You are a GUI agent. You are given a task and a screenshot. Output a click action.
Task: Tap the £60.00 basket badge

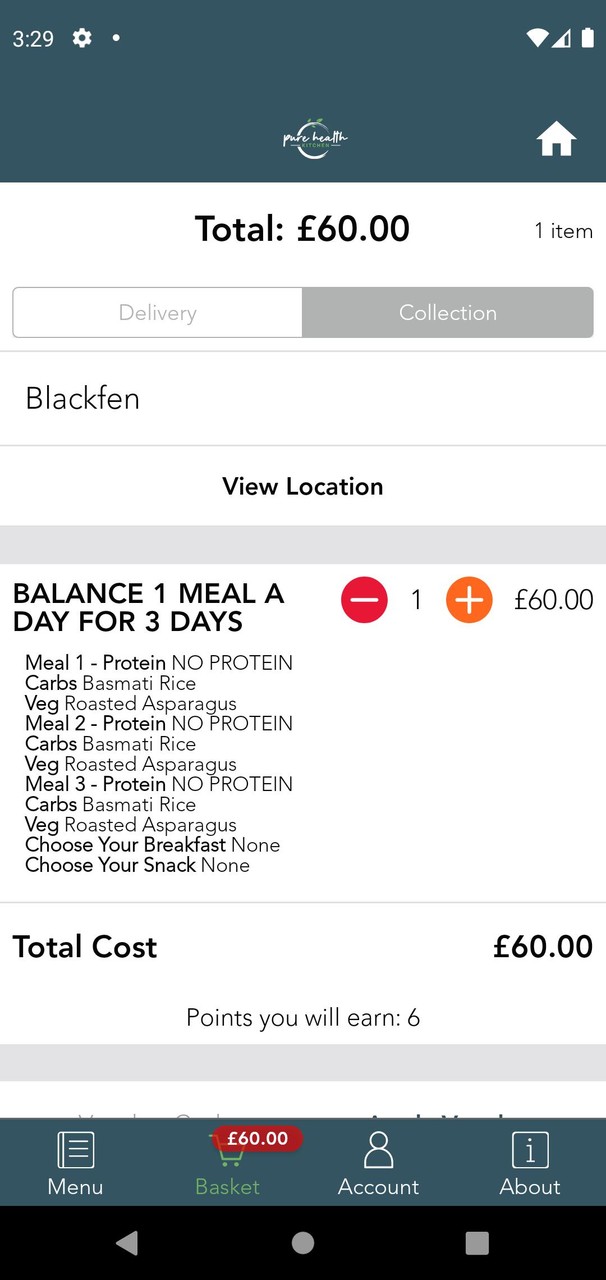click(x=257, y=1138)
